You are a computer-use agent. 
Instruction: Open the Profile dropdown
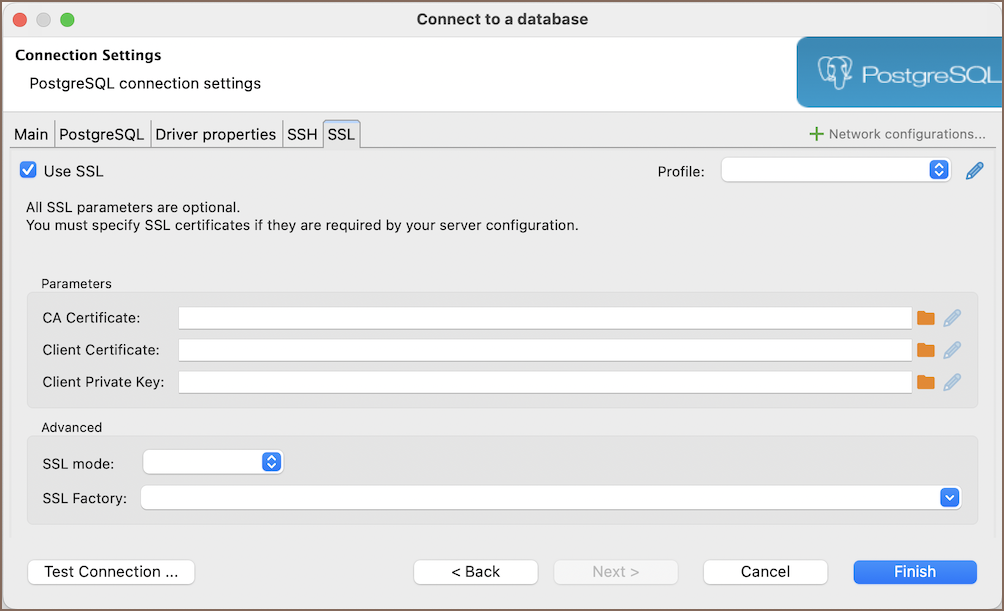(x=835, y=170)
